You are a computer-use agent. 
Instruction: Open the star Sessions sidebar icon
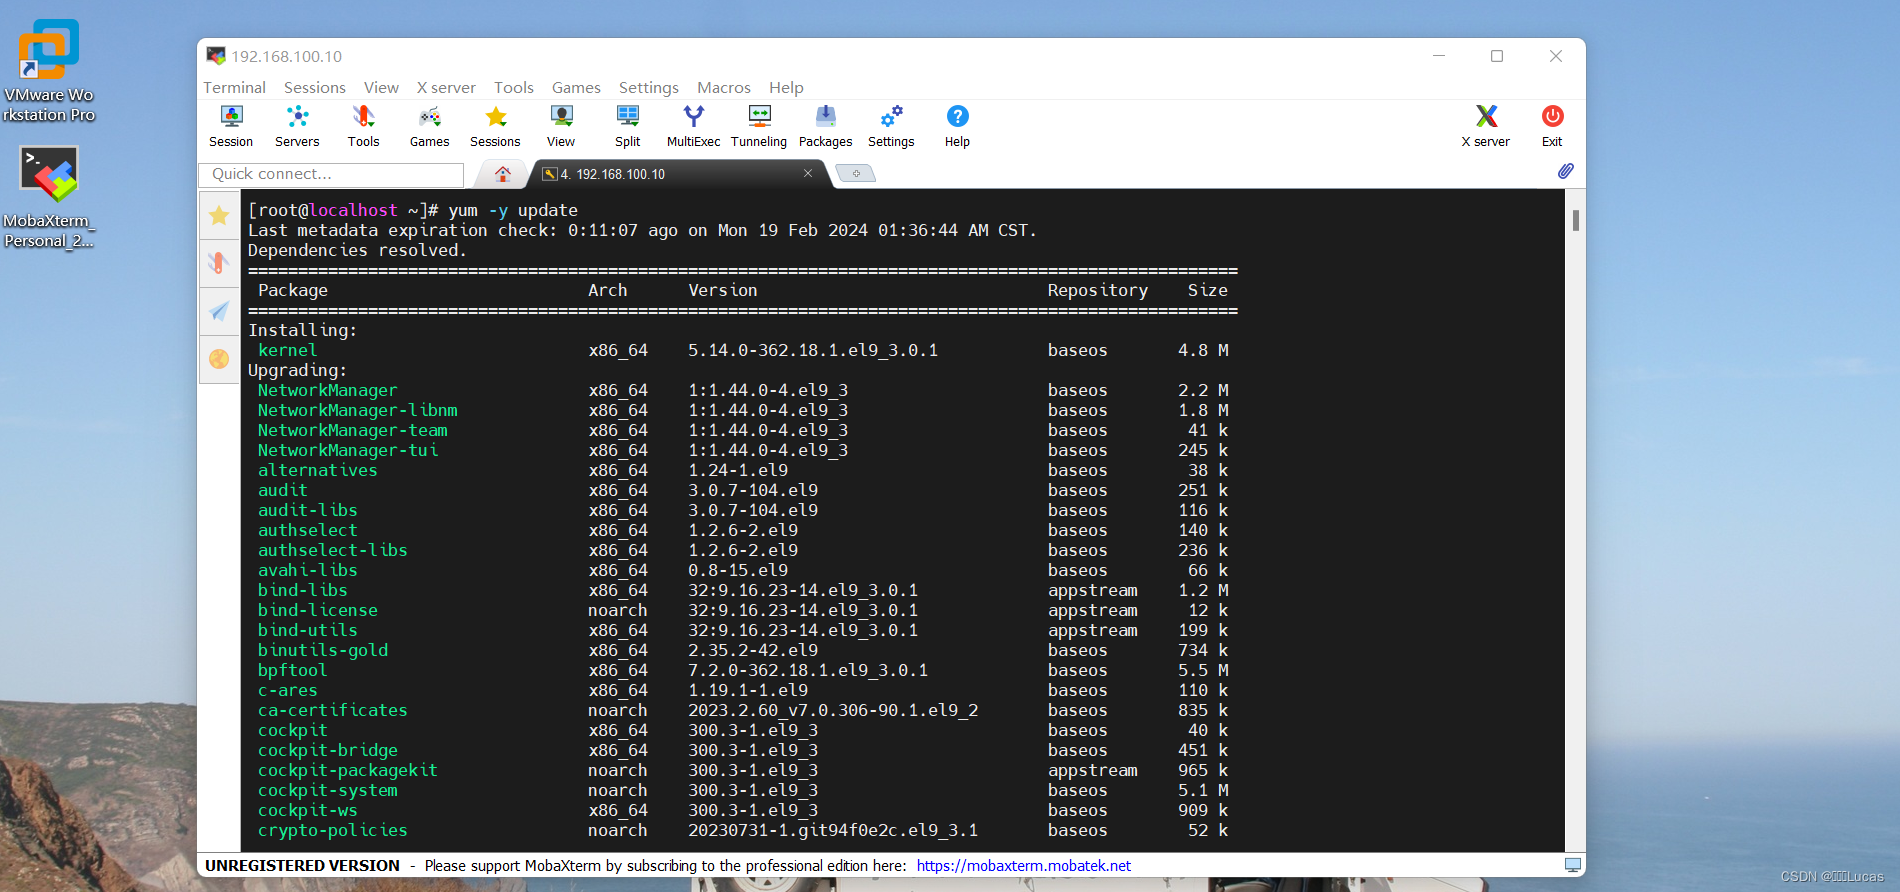pos(219,215)
